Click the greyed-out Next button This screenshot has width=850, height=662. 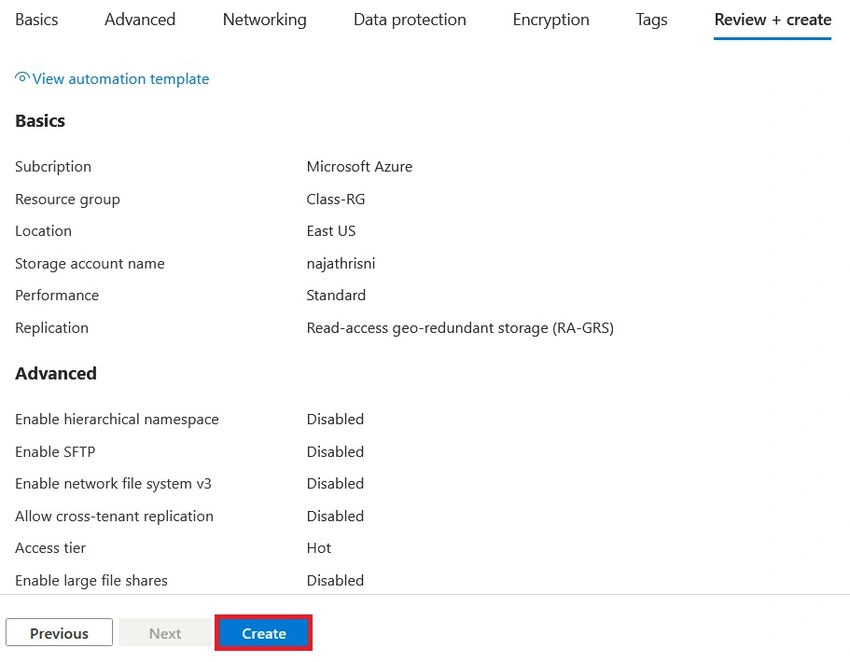coord(165,633)
